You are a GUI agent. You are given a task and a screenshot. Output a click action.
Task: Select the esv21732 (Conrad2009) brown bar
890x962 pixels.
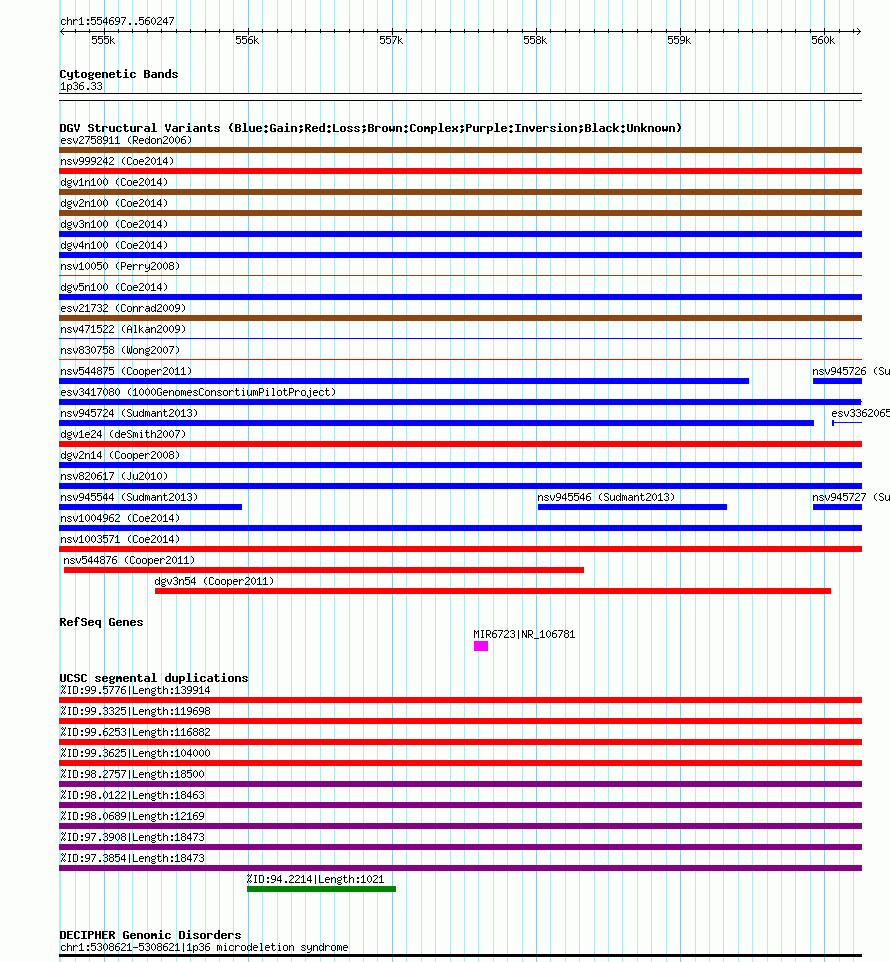[461, 318]
